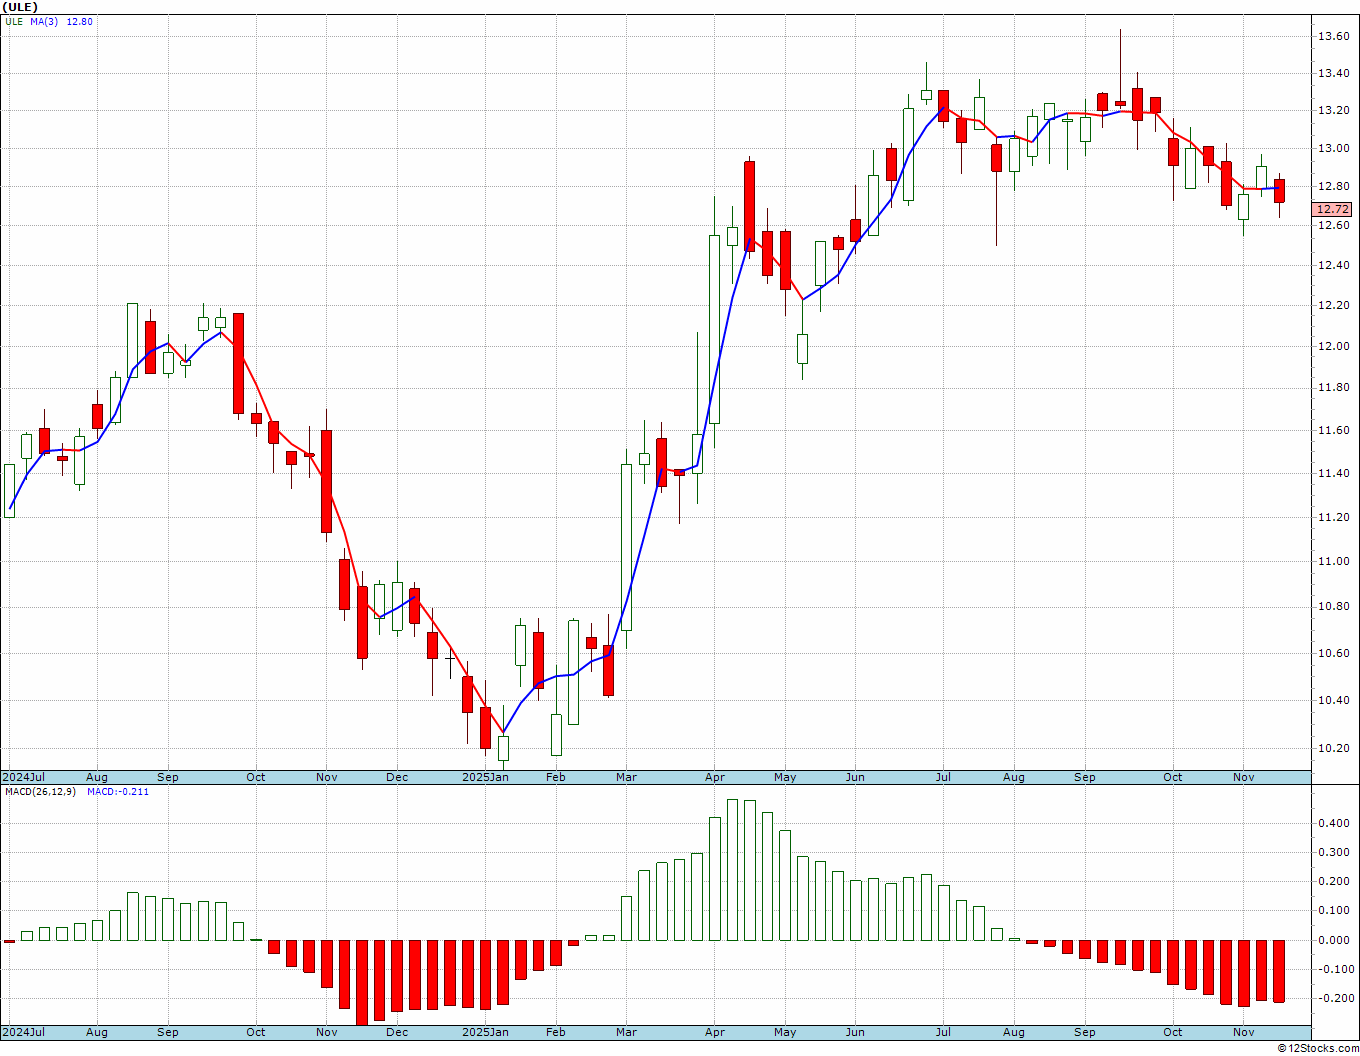
Task: Click the (ULE) chart title
Action: pos(20,7)
